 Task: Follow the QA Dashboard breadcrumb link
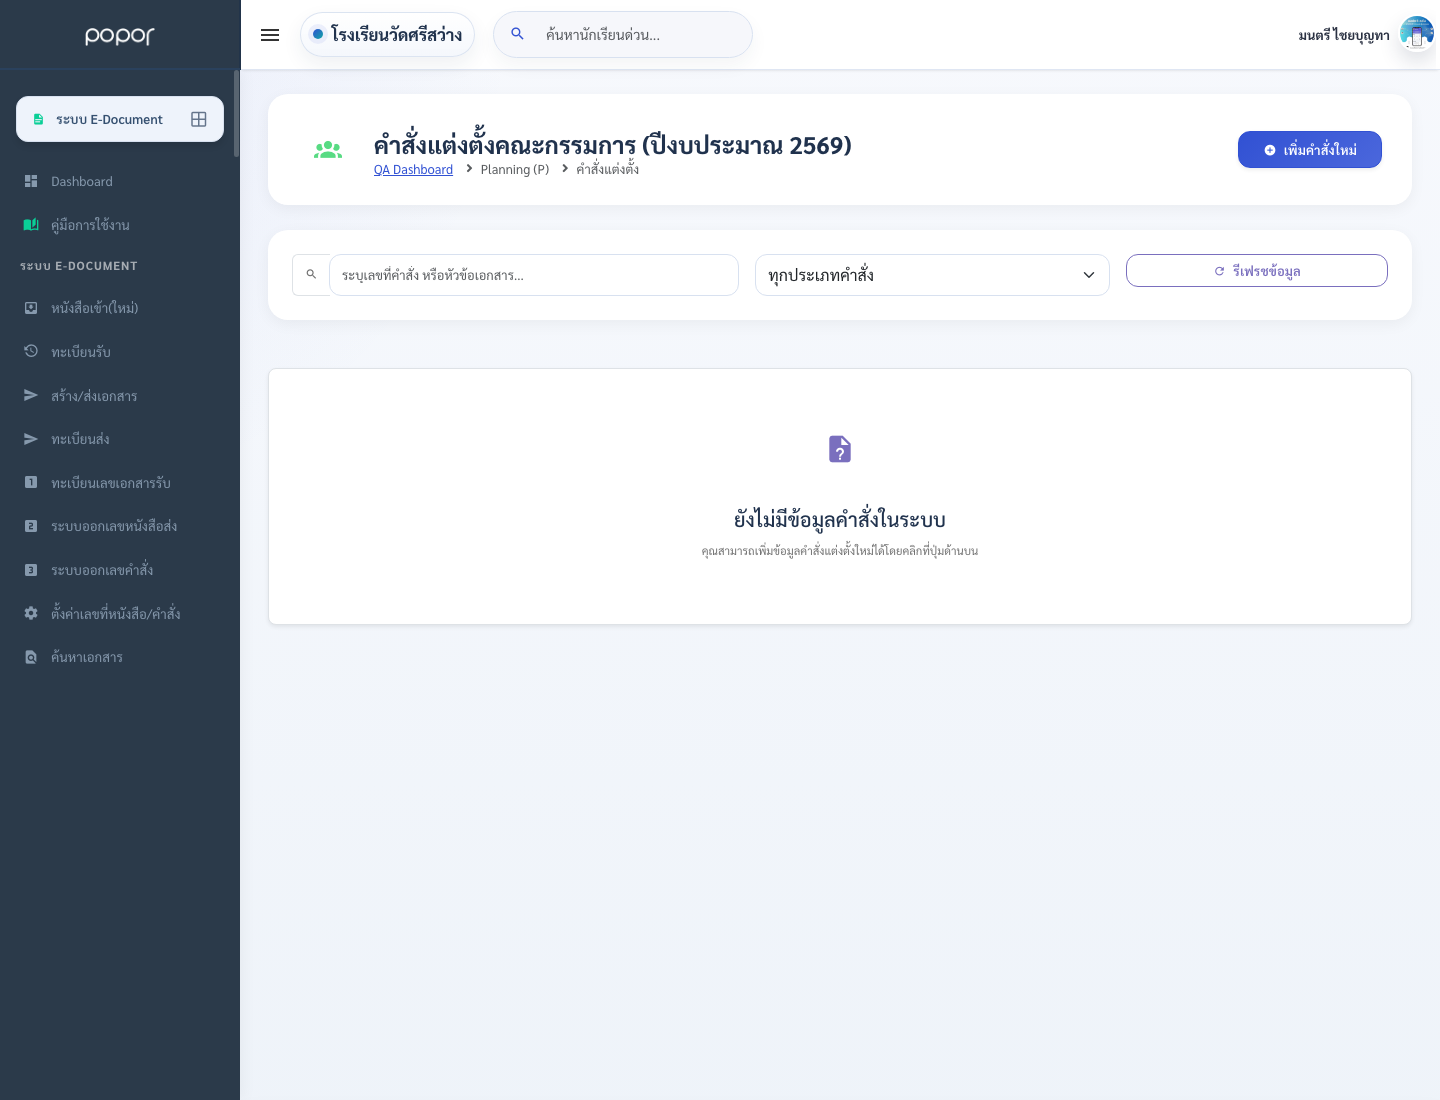tap(413, 170)
